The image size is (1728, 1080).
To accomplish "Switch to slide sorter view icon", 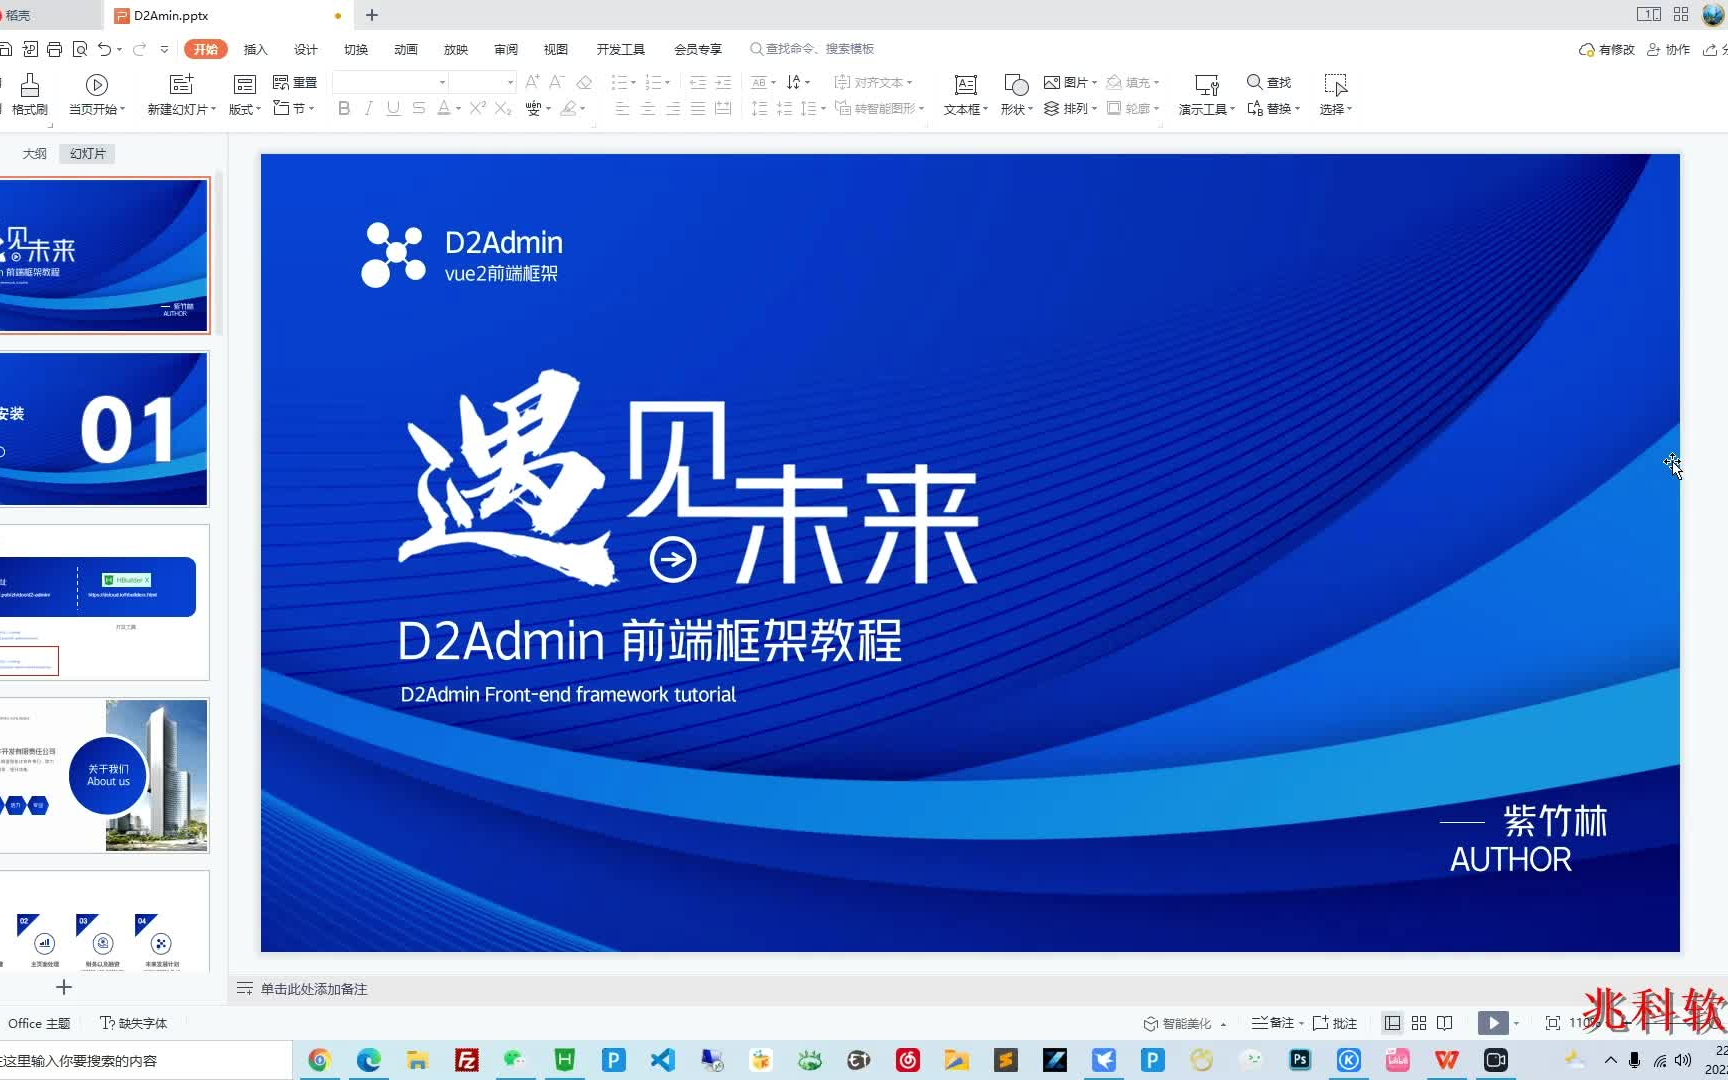I will click(x=1419, y=1023).
